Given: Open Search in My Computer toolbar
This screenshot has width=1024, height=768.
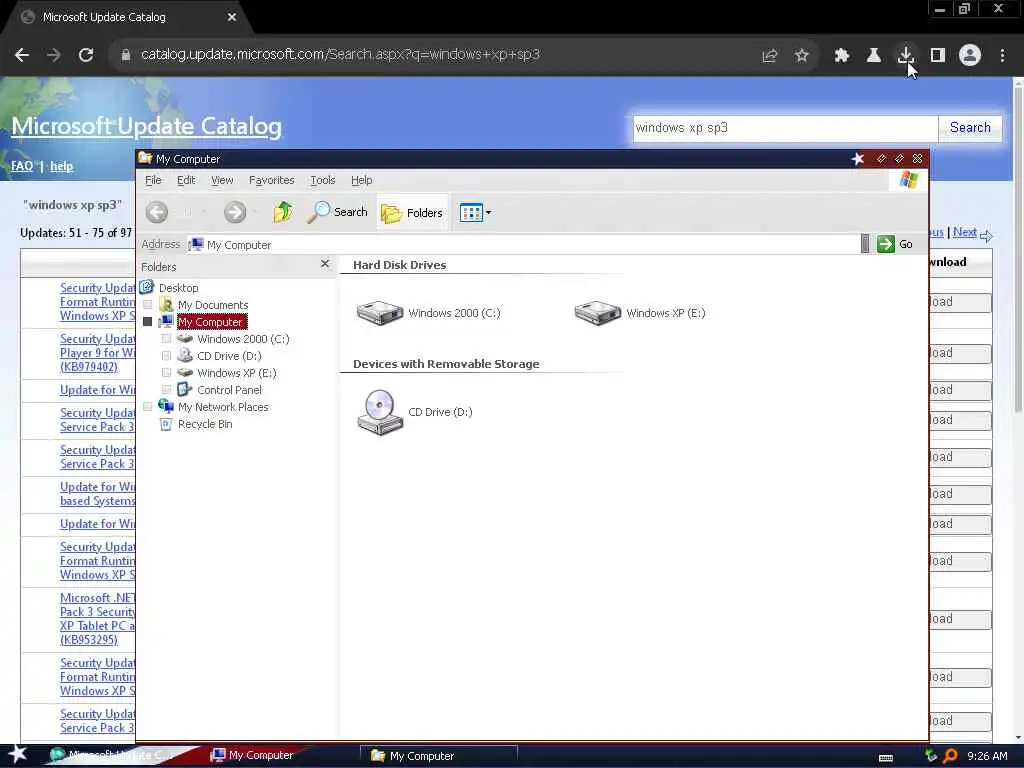Looking at the screenshot, I should [x=337, y=212].
